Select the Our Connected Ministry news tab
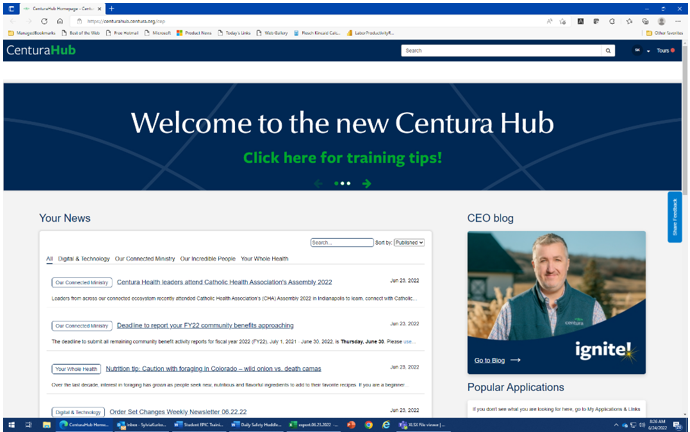Screen dimensions: 690x432 145,259
